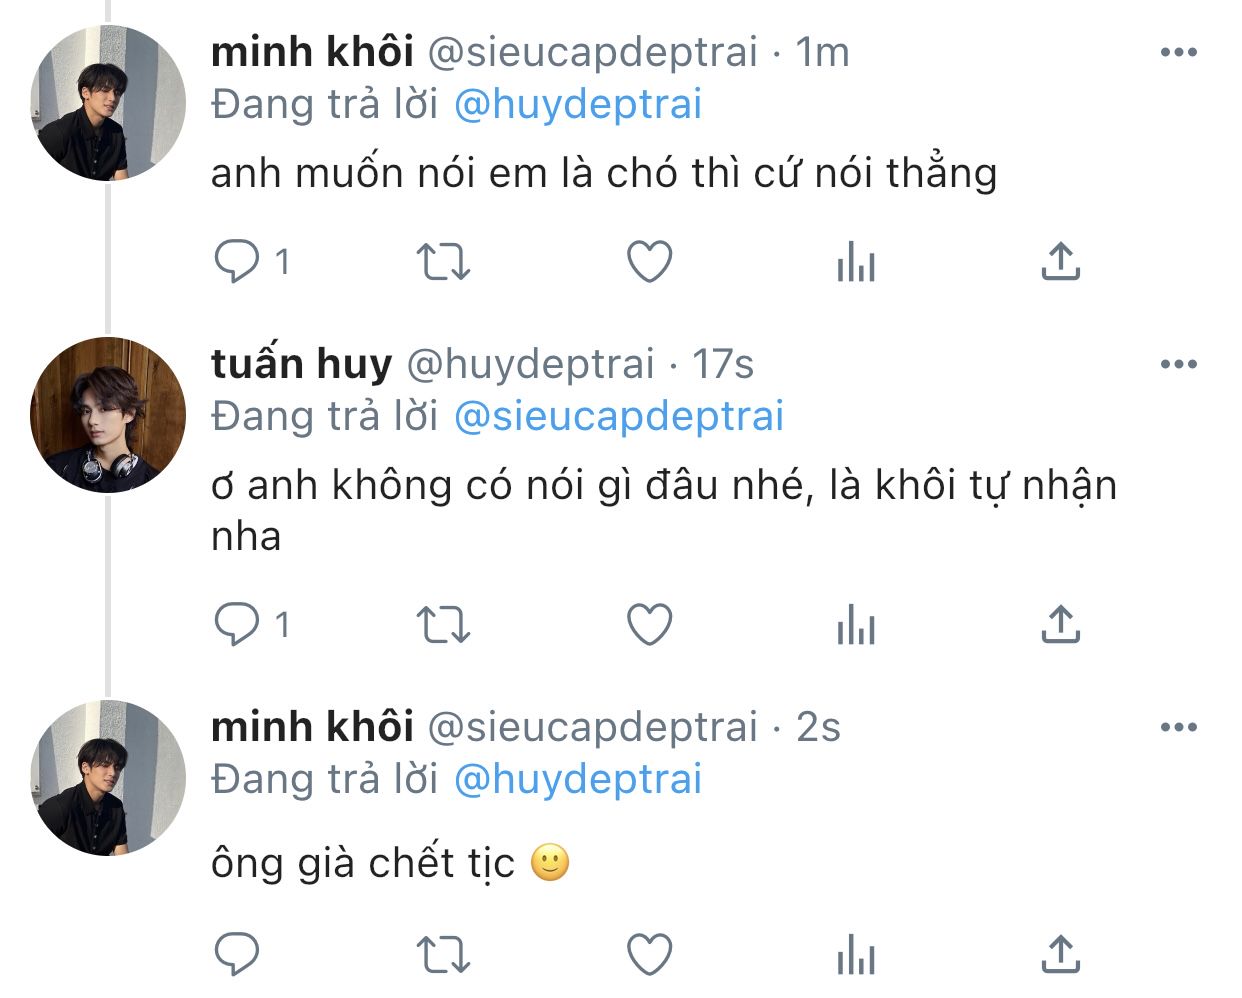1242x998 pixels.
Task: Open minh khôi's avatar on first tweet
Action: [108, 103]
